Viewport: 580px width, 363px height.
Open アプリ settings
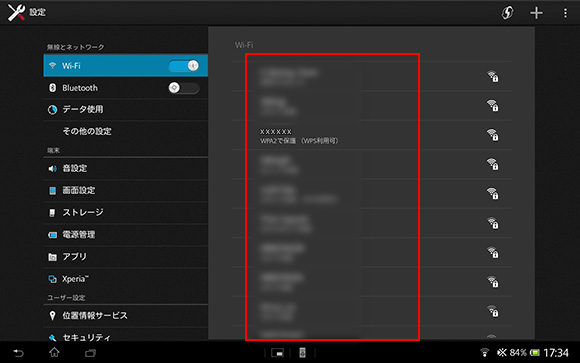click(125, 256)
